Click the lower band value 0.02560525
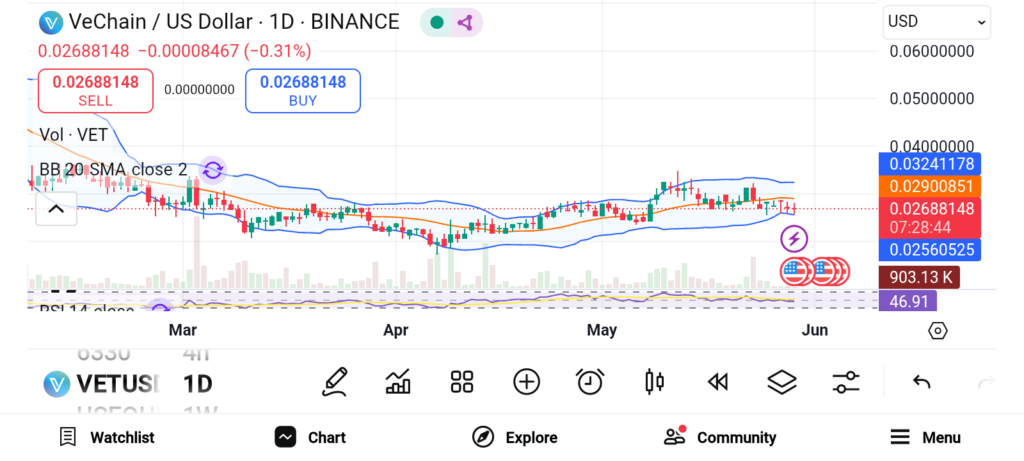The width and height of the screenshot is (1024, 461). pos(929,249)
